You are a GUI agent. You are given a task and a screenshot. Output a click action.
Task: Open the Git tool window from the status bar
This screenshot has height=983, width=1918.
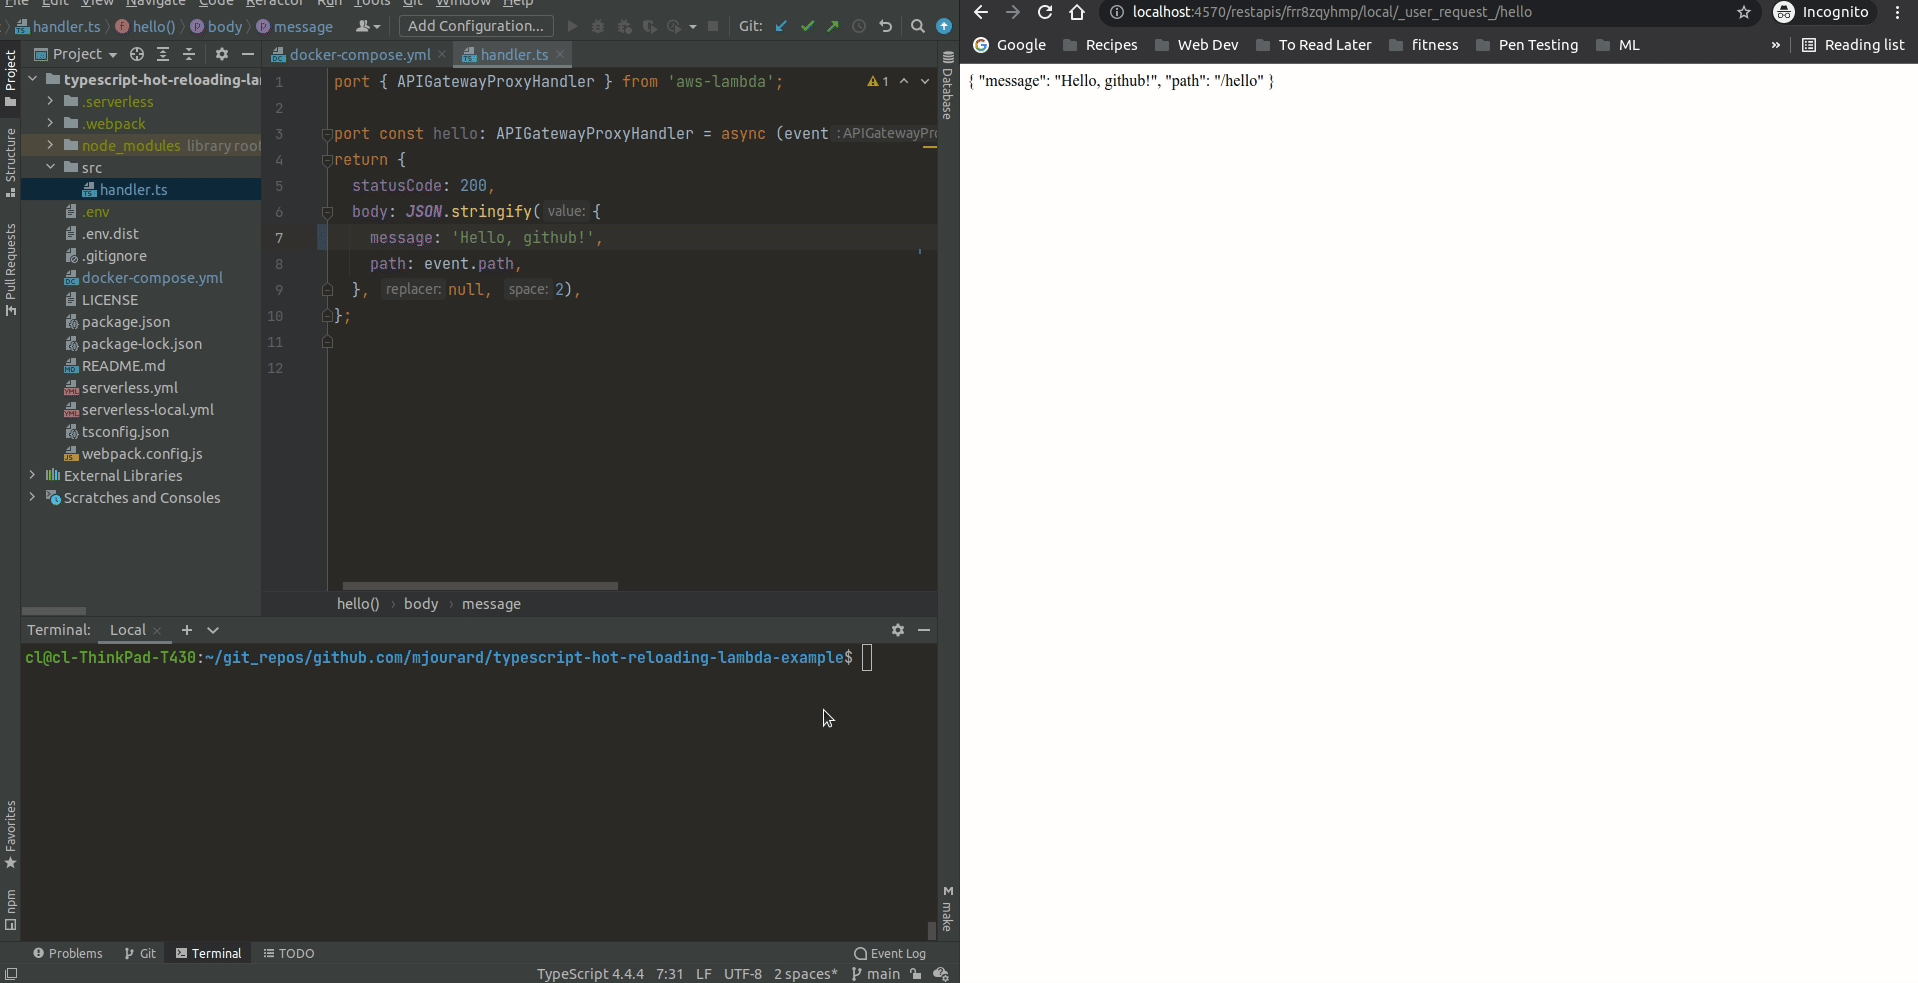pyautogui.click(x=139, y=953)
